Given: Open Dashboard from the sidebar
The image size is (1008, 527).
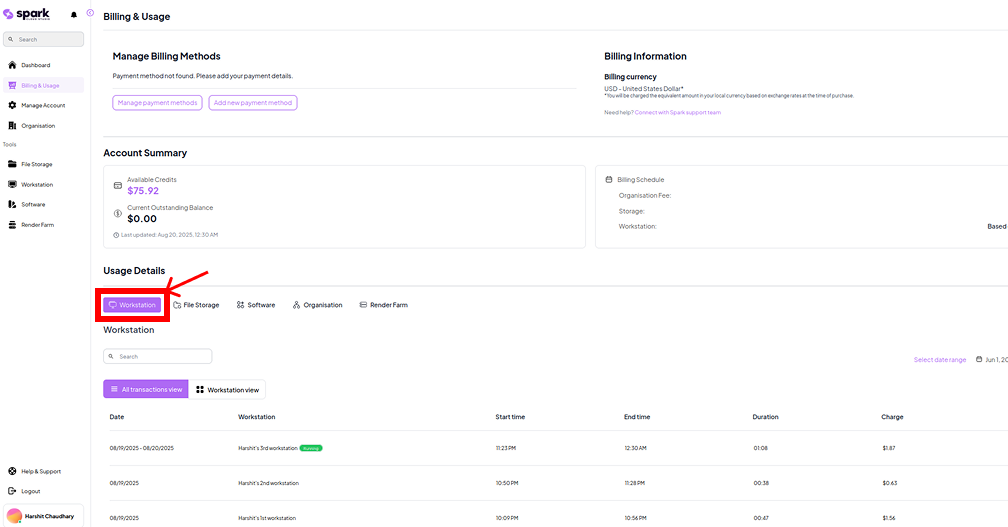Looking at the screenshot, I should (x=35, y=65).
